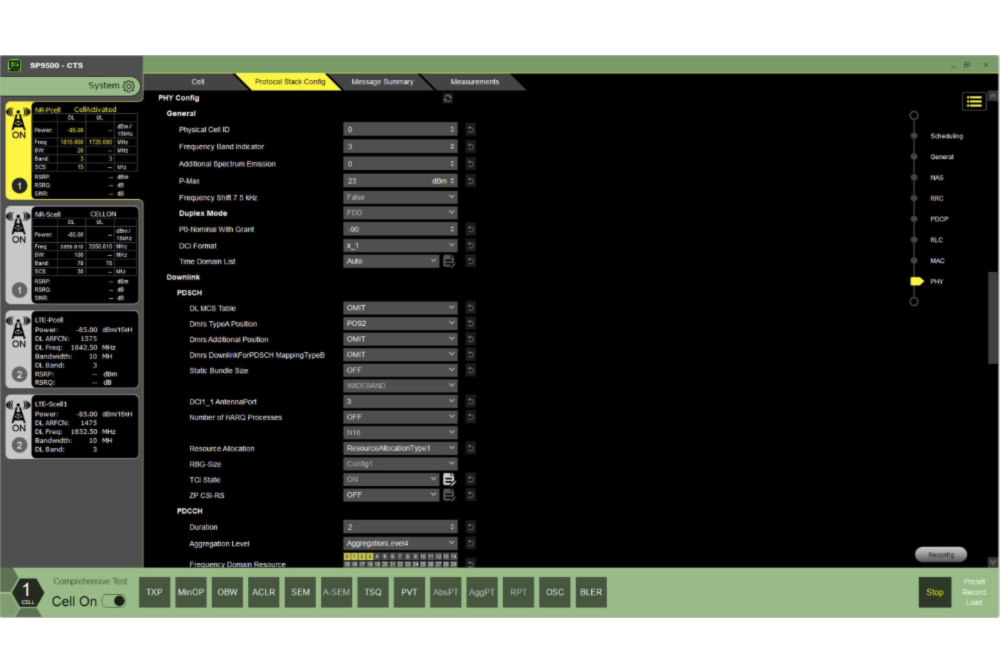Click the Stop button

point(934,592)
